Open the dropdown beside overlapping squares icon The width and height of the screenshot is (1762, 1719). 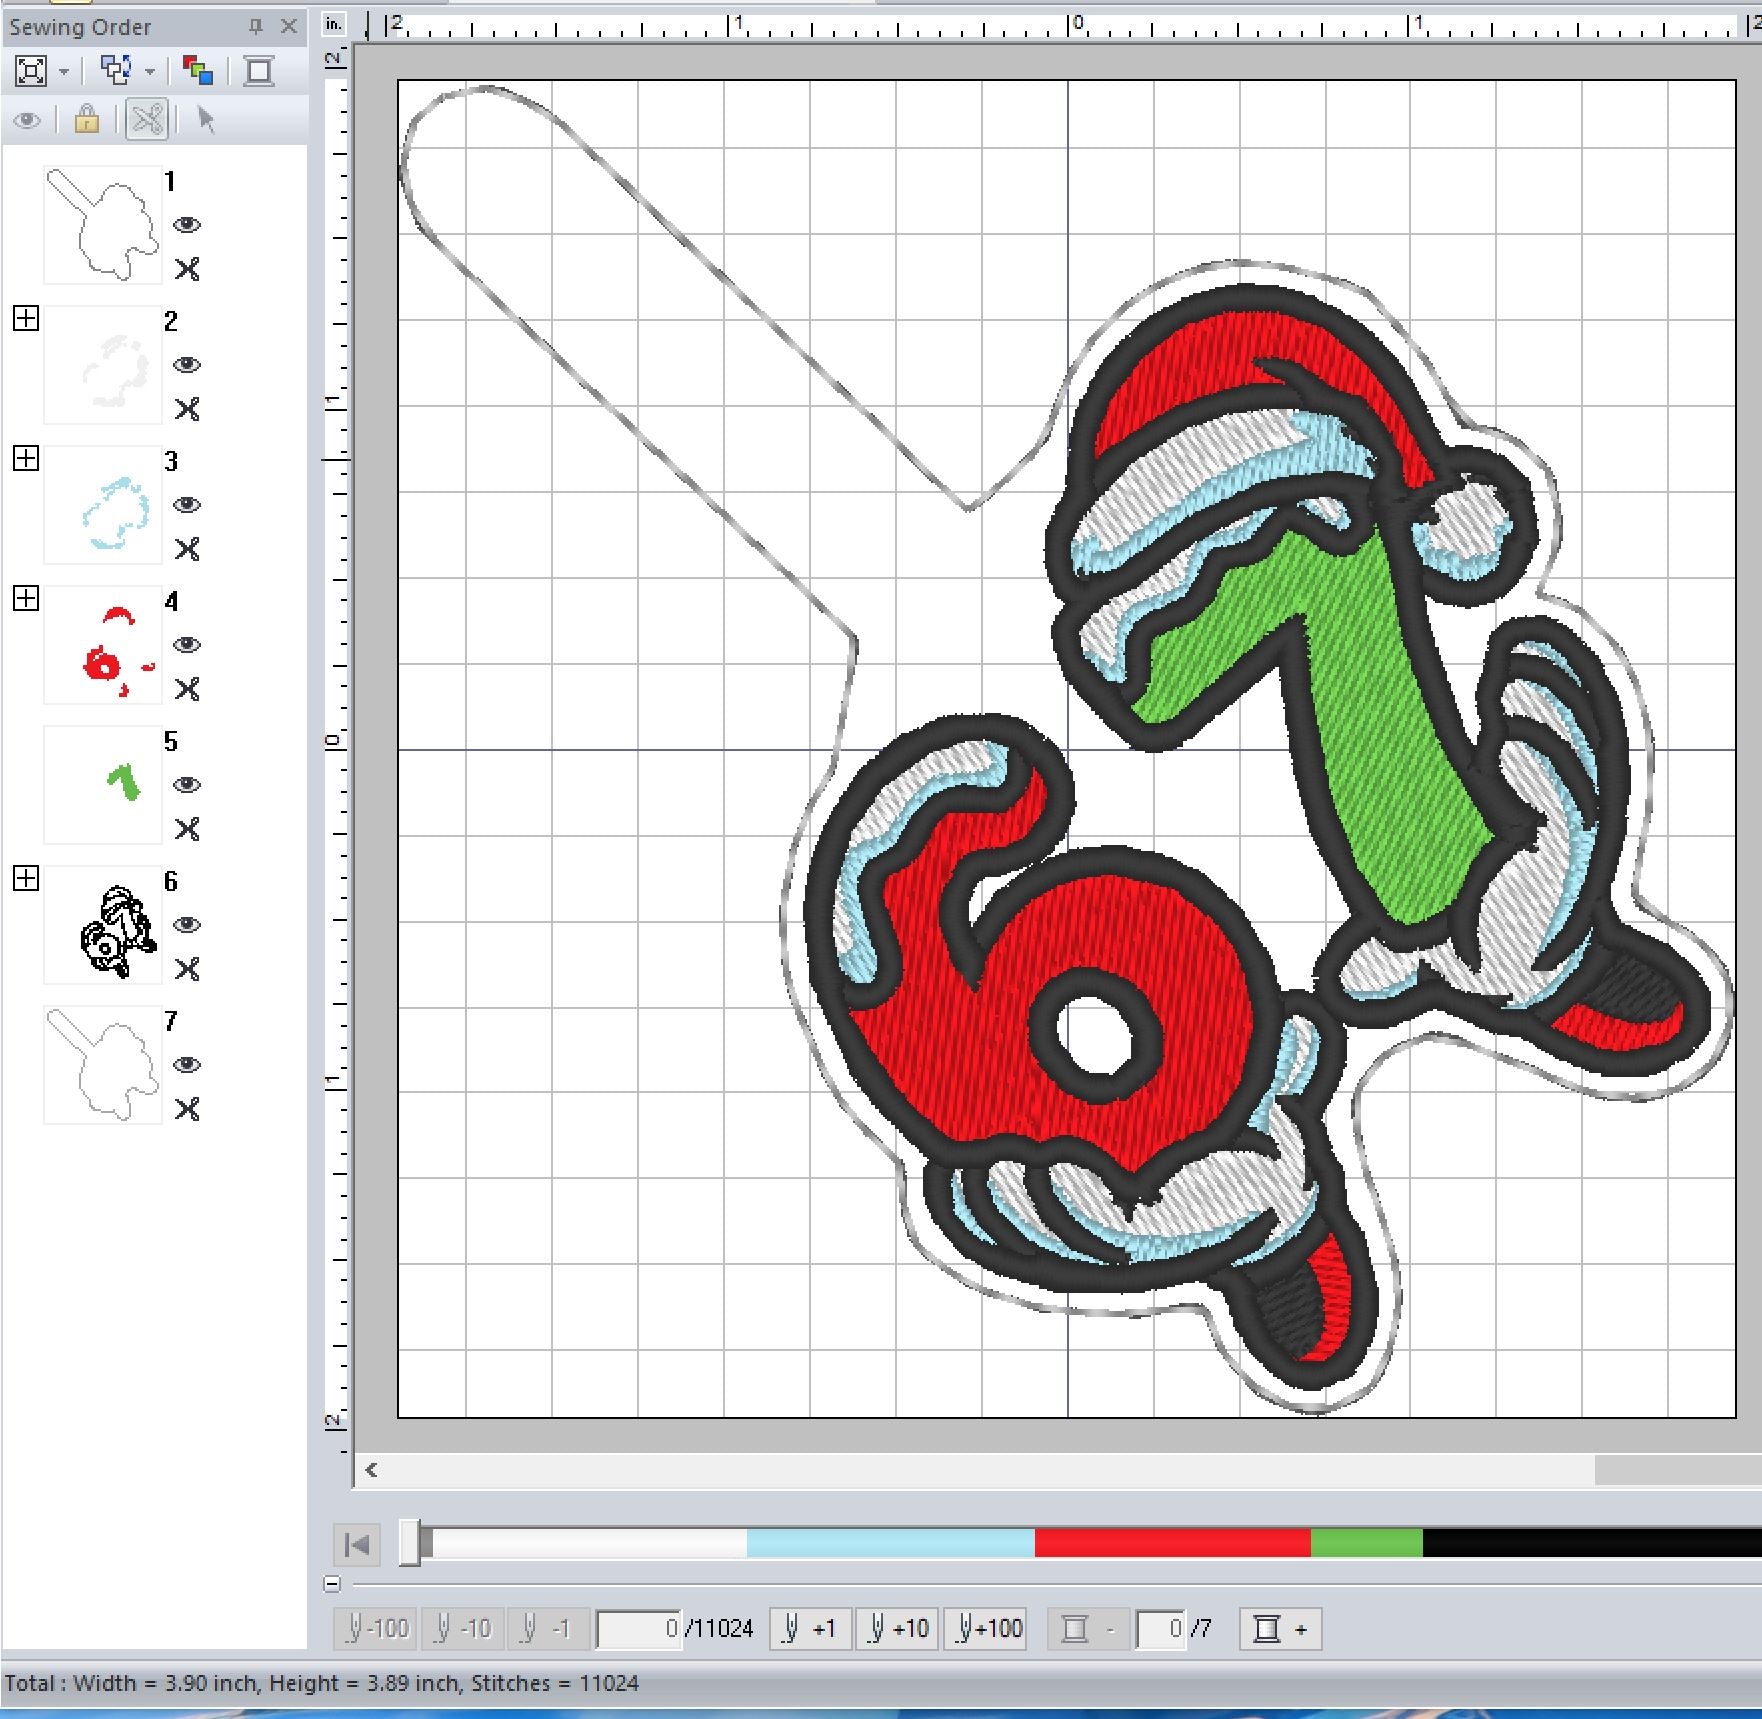[x=150, y=72]
